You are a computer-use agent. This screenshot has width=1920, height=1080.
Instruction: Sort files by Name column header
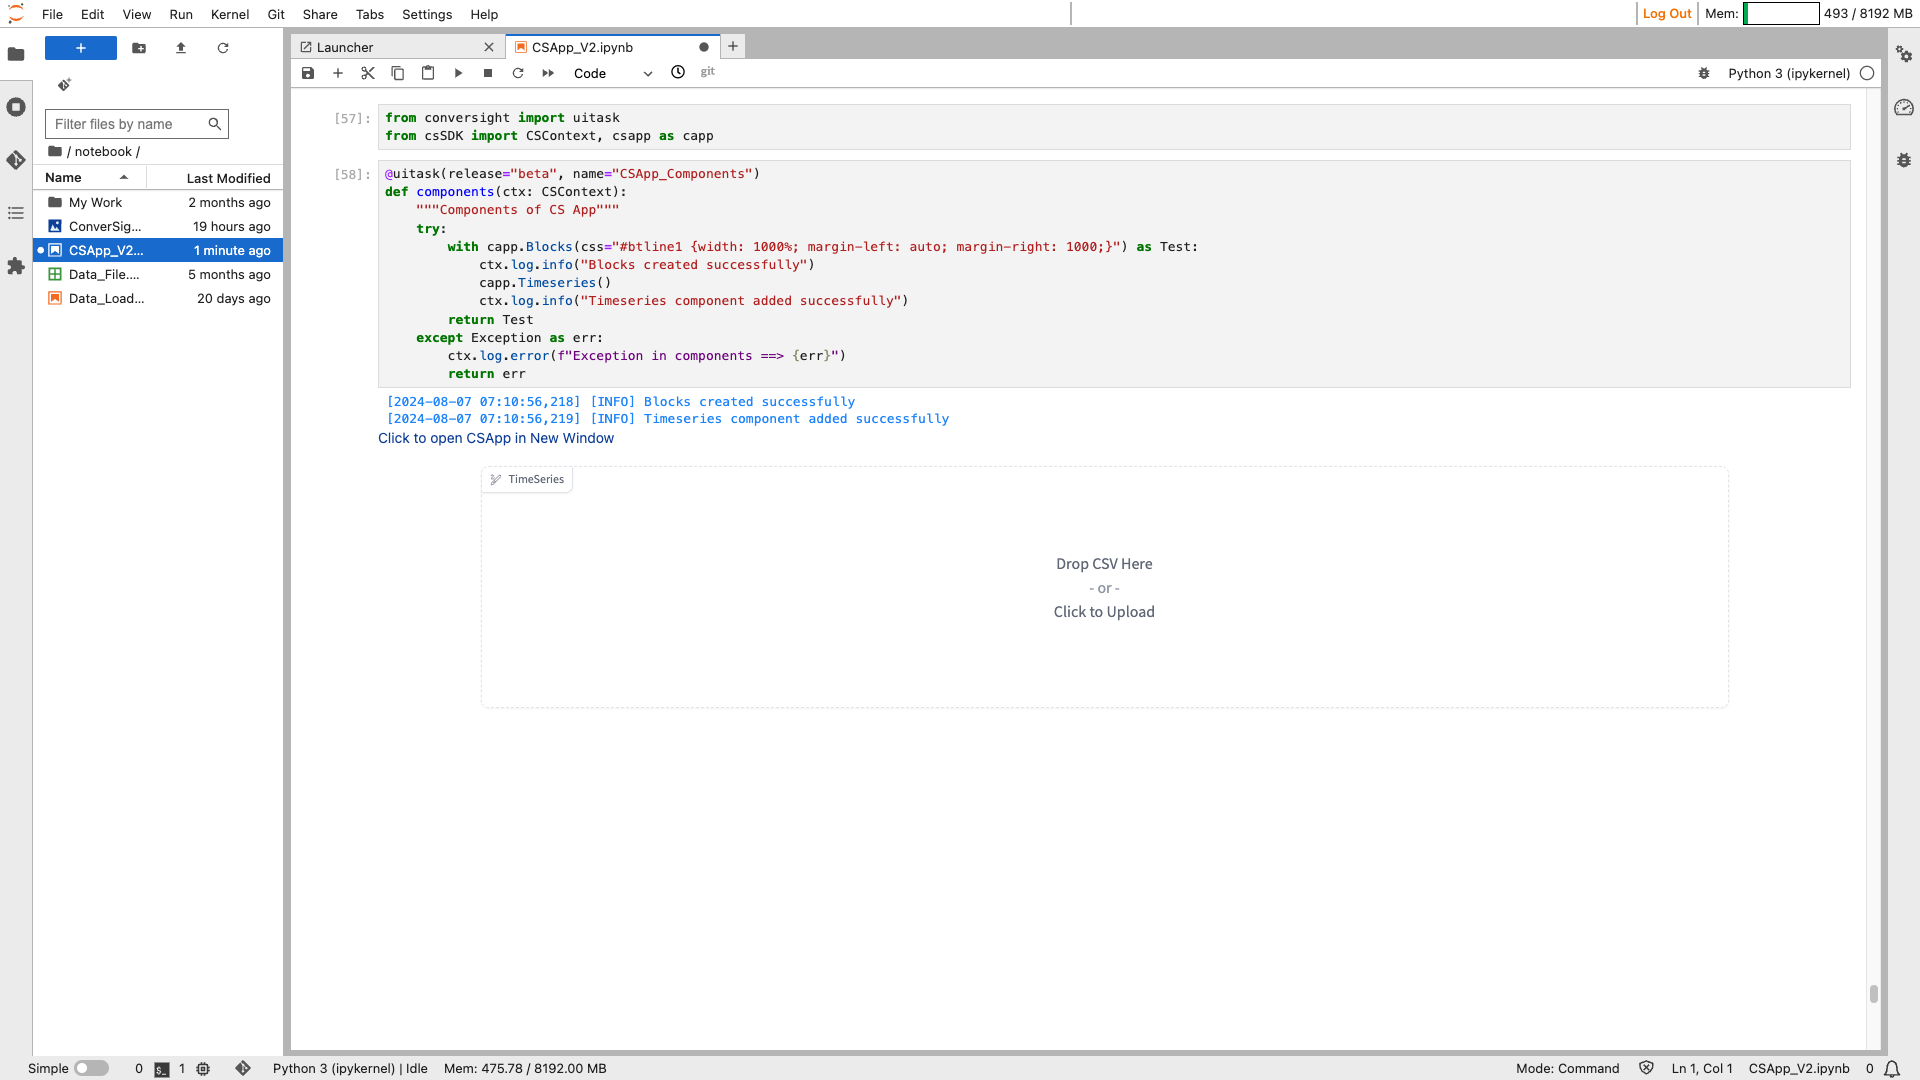[90, 177]
